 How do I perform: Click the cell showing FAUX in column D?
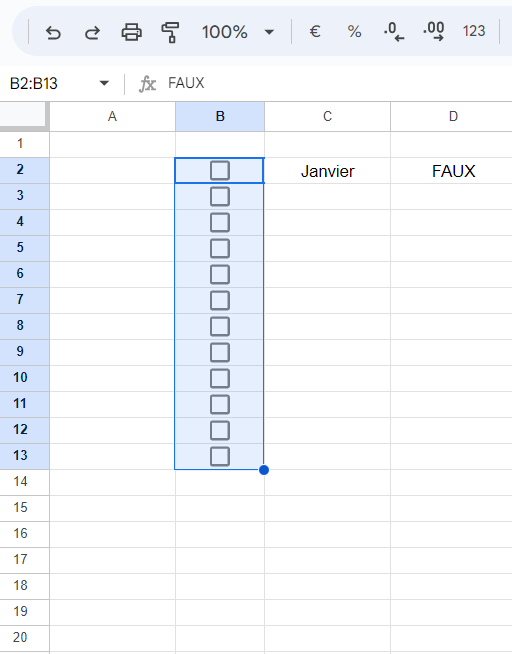(453, 171)
